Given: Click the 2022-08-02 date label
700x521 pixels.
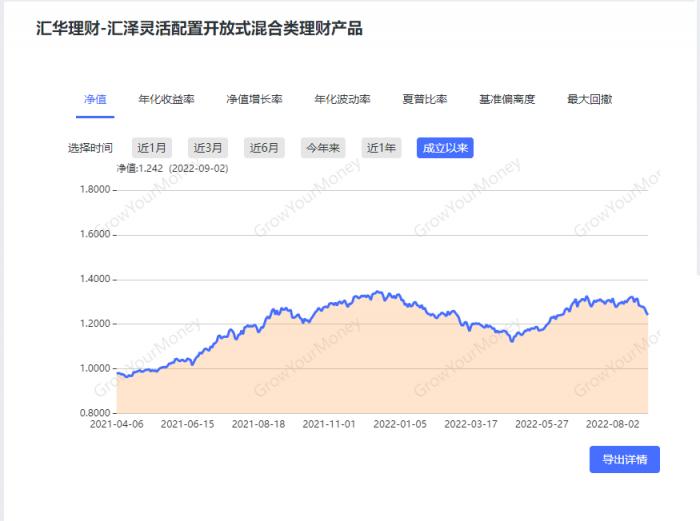Looking at the screenshot, I should point(612,424).
